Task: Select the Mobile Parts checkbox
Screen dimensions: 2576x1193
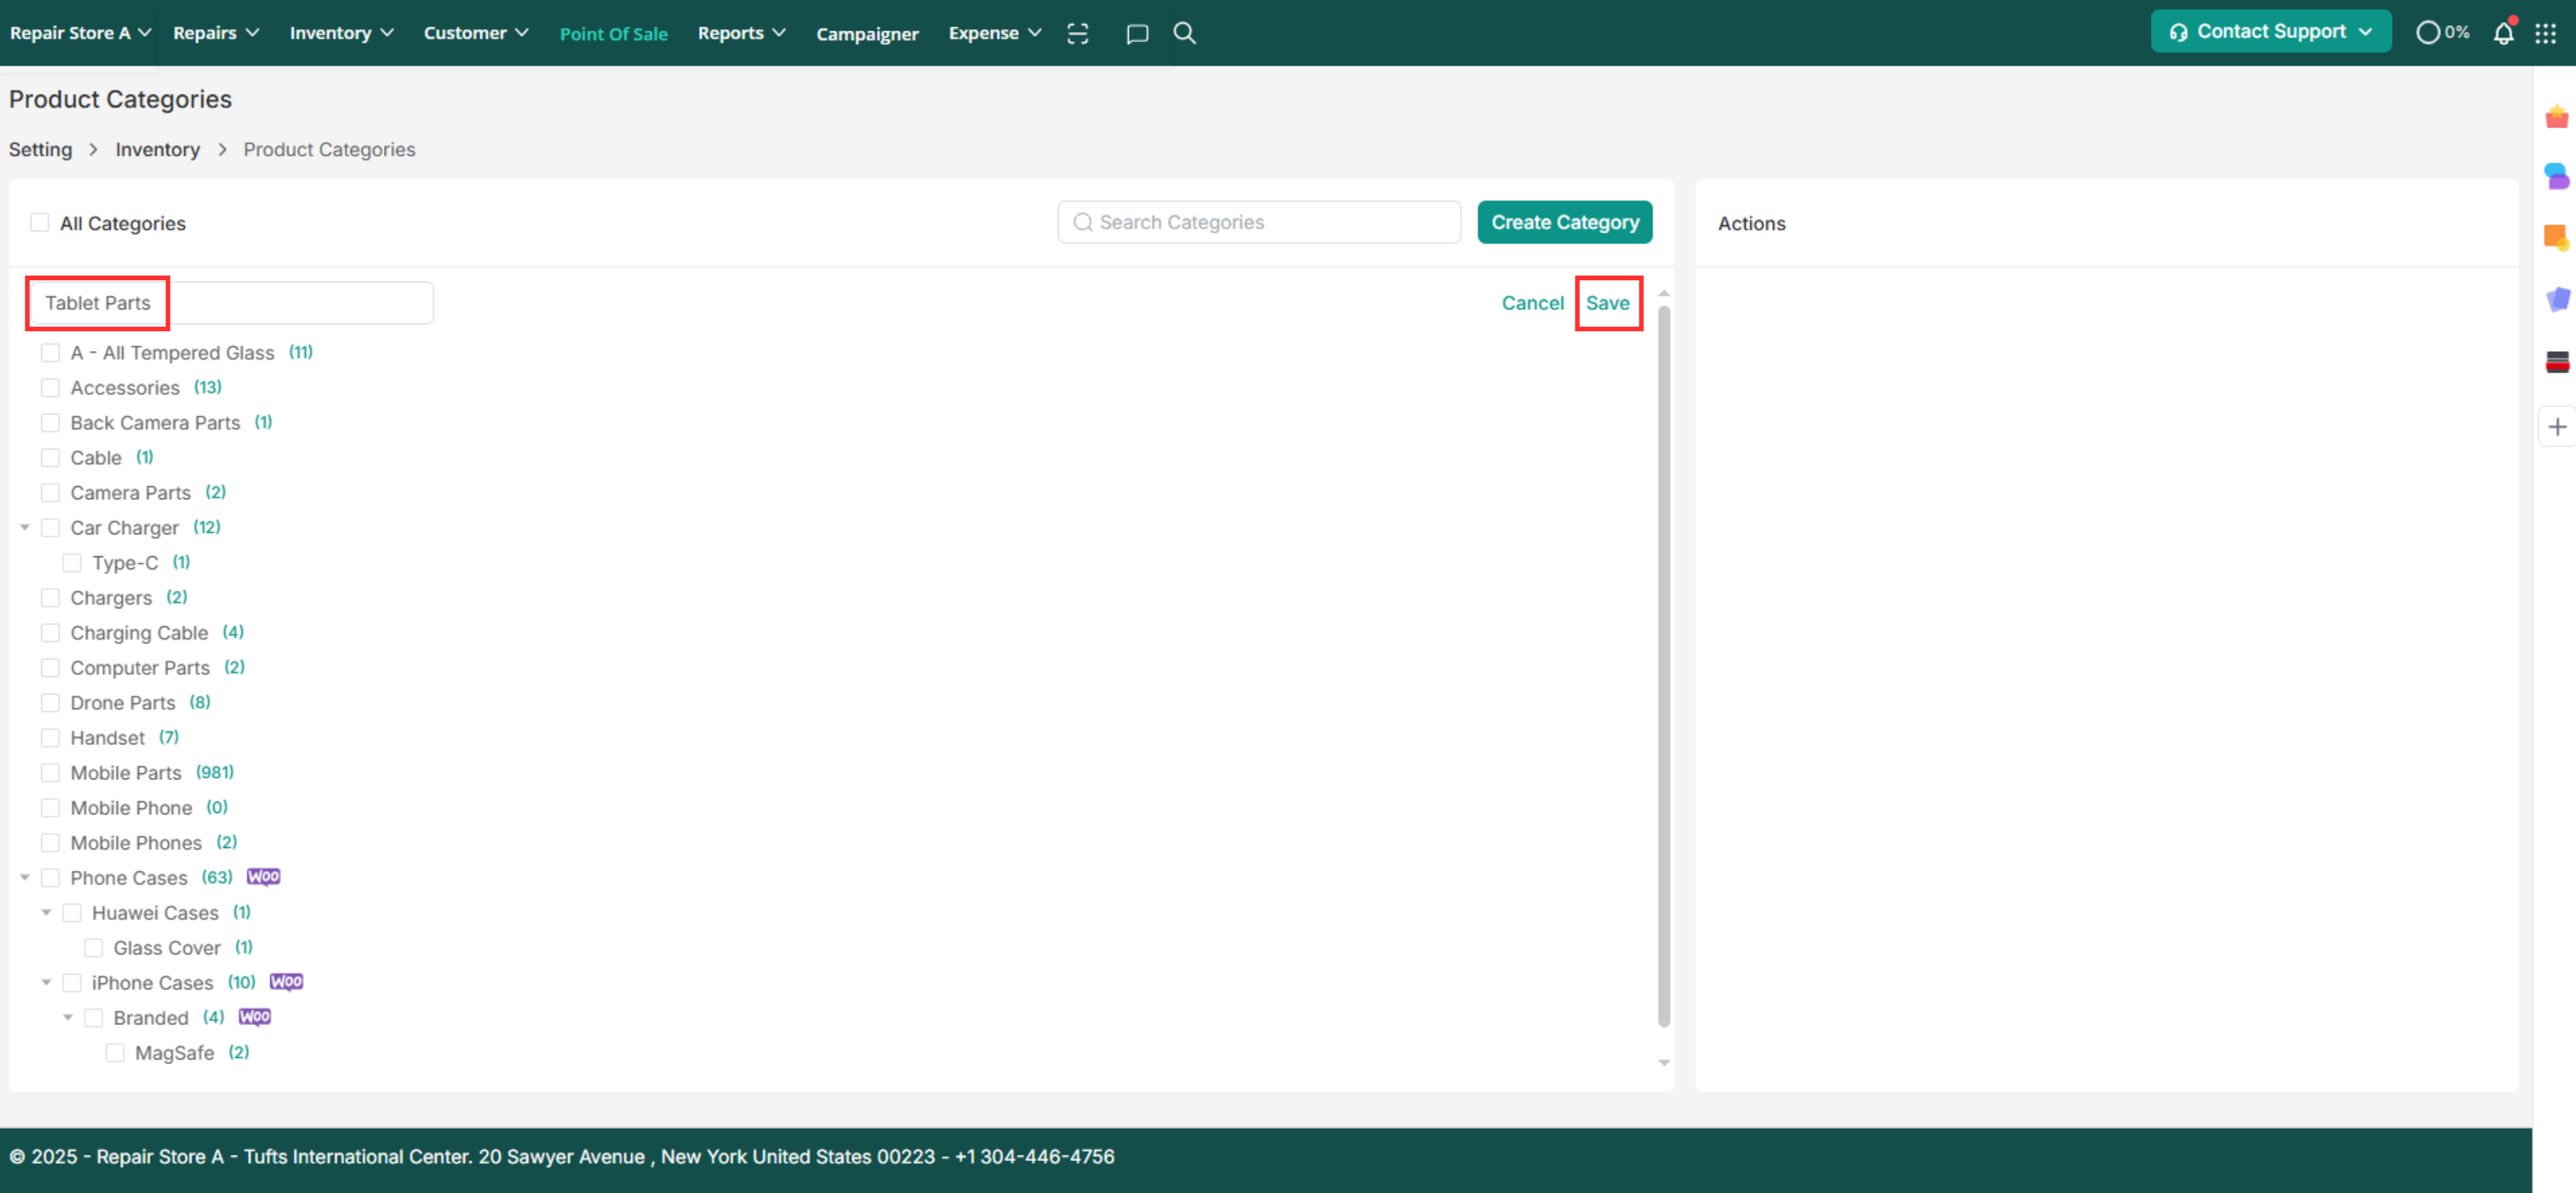Action: tap(50, 772)
